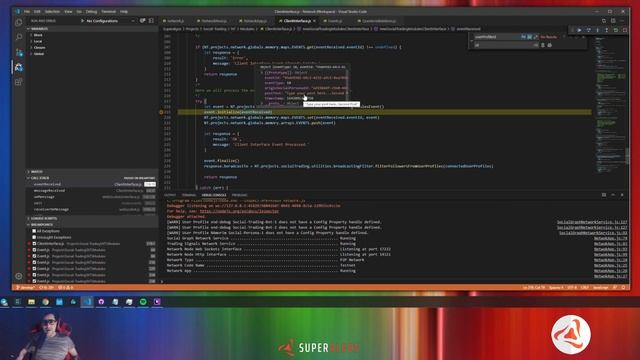Viewport: 640px width, 360px height.
Task: Click in the replace text input field
Action: pyautogui.click(x=506, y=45)
